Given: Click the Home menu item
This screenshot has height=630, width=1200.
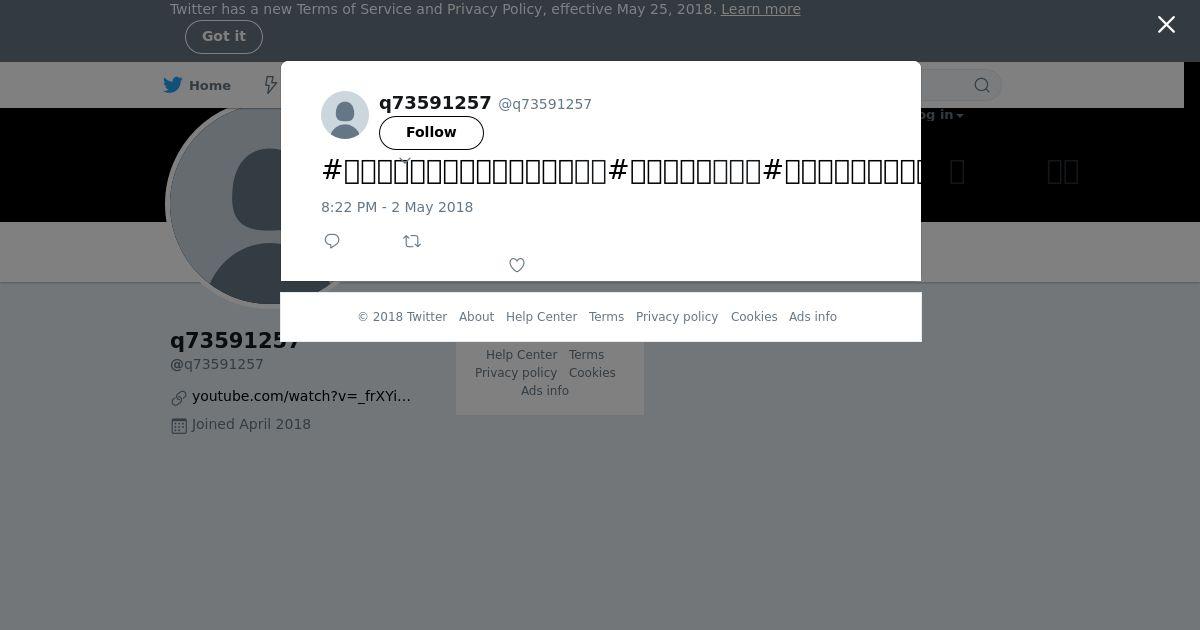Looking at the screenshot, I should click(210, 85).
